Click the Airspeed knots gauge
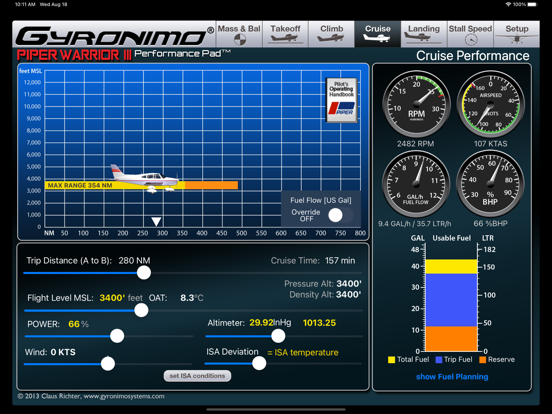Screen dimensions: 552x414 [490, 104]
